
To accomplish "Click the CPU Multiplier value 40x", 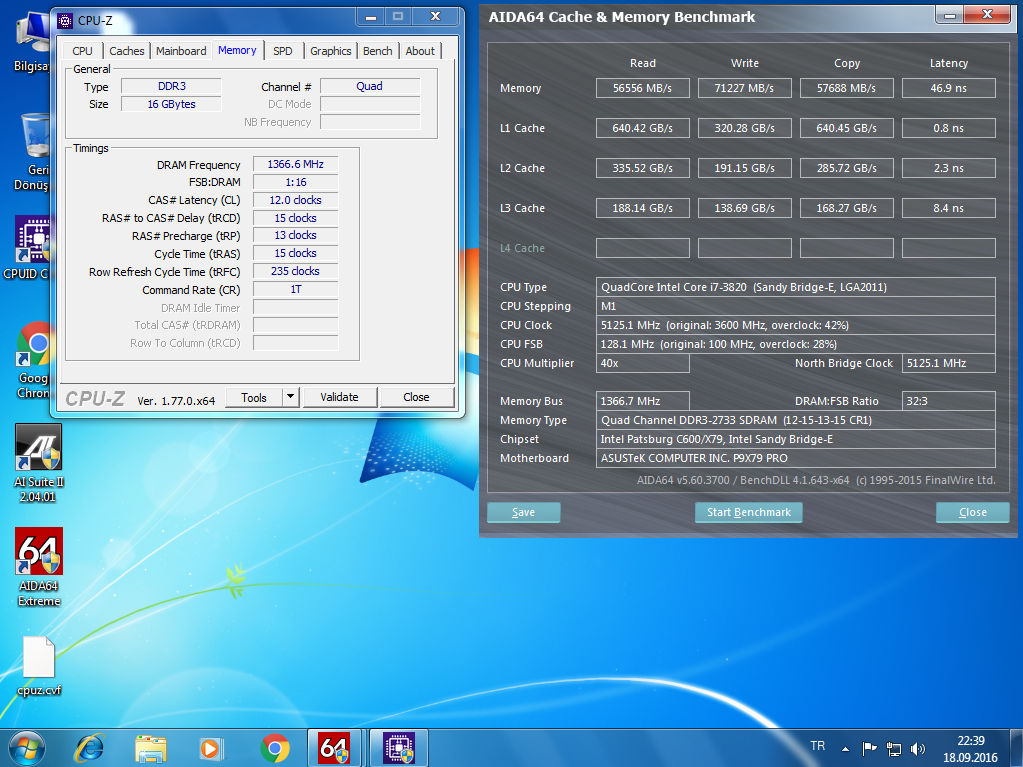I will tap(643, 363).
